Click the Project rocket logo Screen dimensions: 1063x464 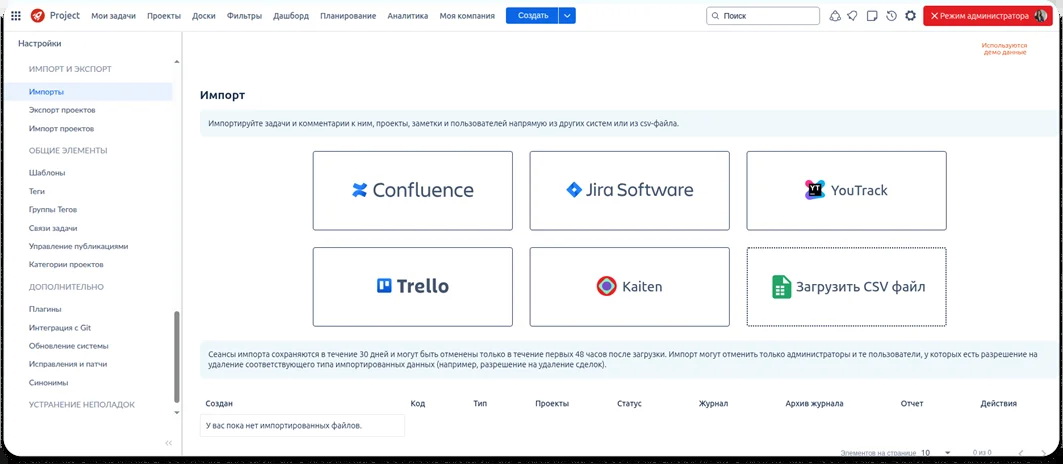38,16
